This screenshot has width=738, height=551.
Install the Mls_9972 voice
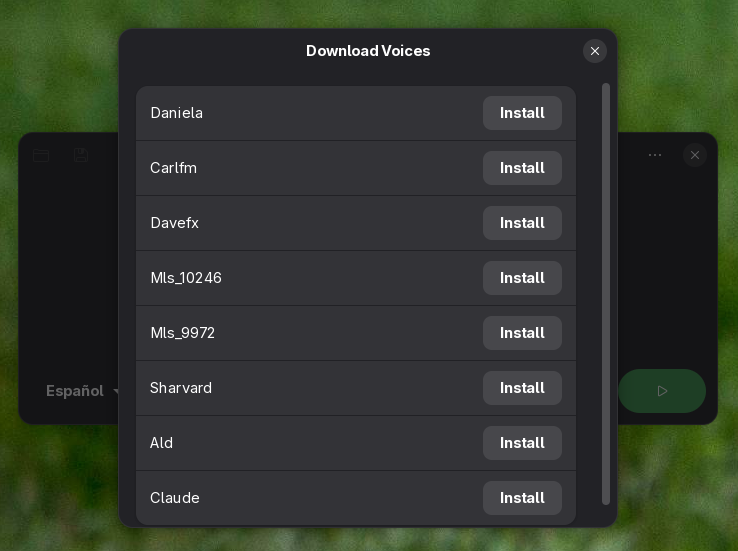tap(522, 333)
